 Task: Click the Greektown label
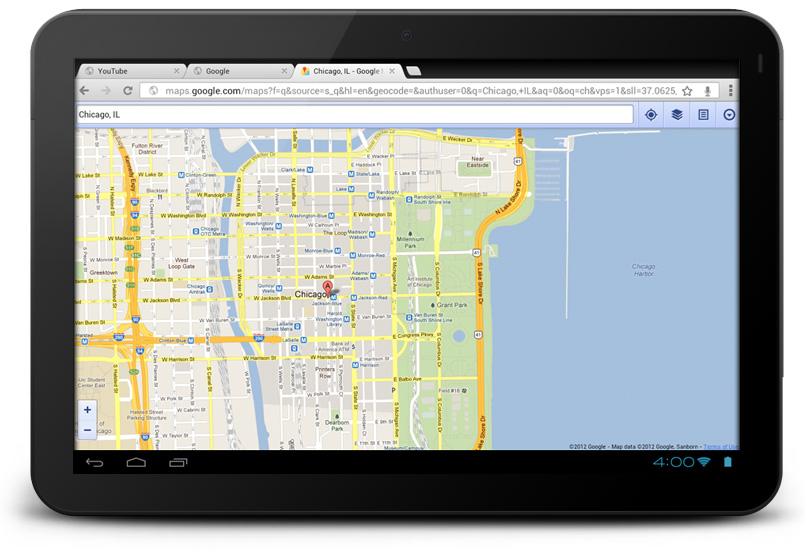[104, 272]
